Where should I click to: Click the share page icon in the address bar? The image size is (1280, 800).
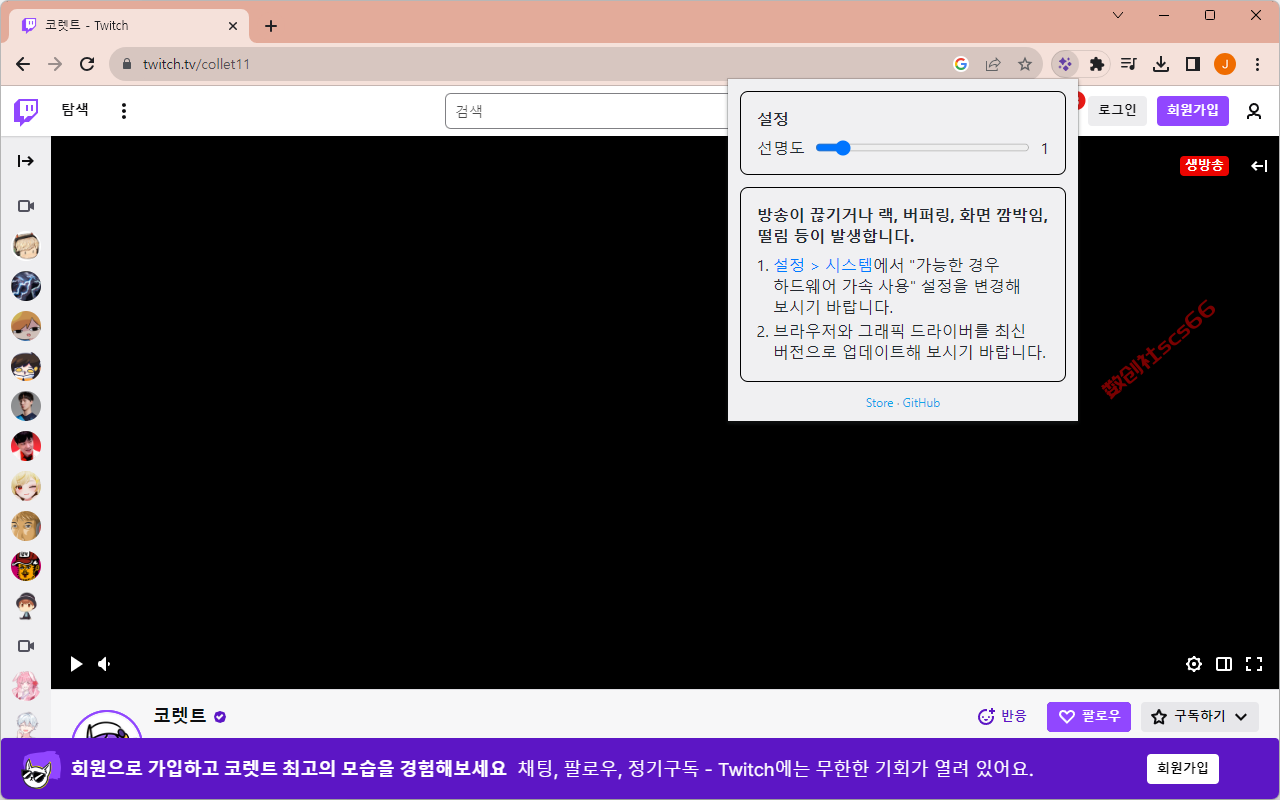993,64
